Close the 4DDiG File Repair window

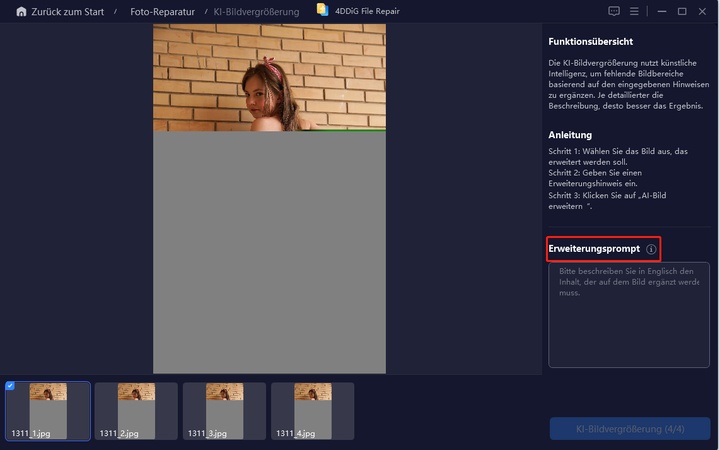[x=704, y=12]
